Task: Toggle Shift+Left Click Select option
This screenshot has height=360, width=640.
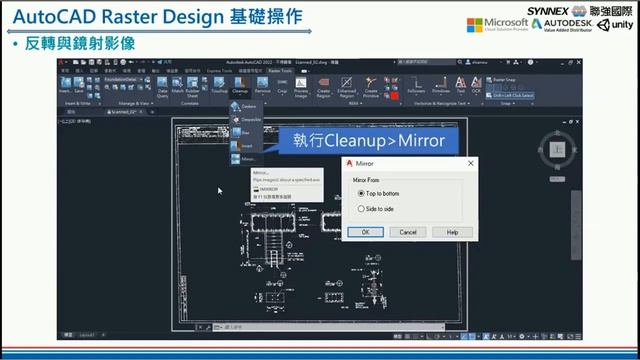Action: click(510, 96)
